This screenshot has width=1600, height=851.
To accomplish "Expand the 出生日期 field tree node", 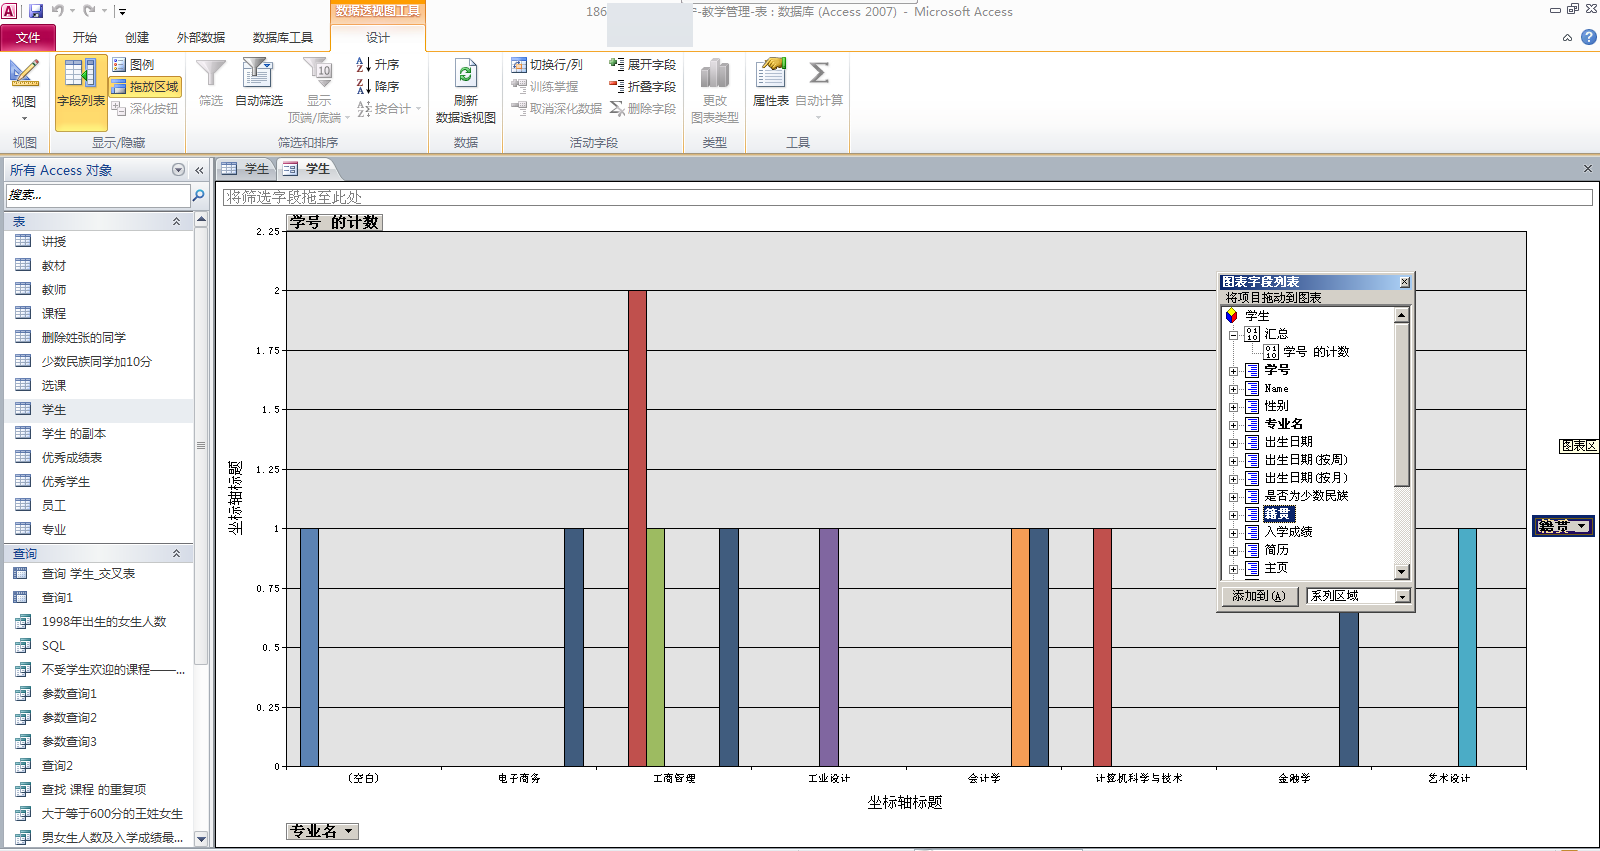I will tap(1233, 443).
